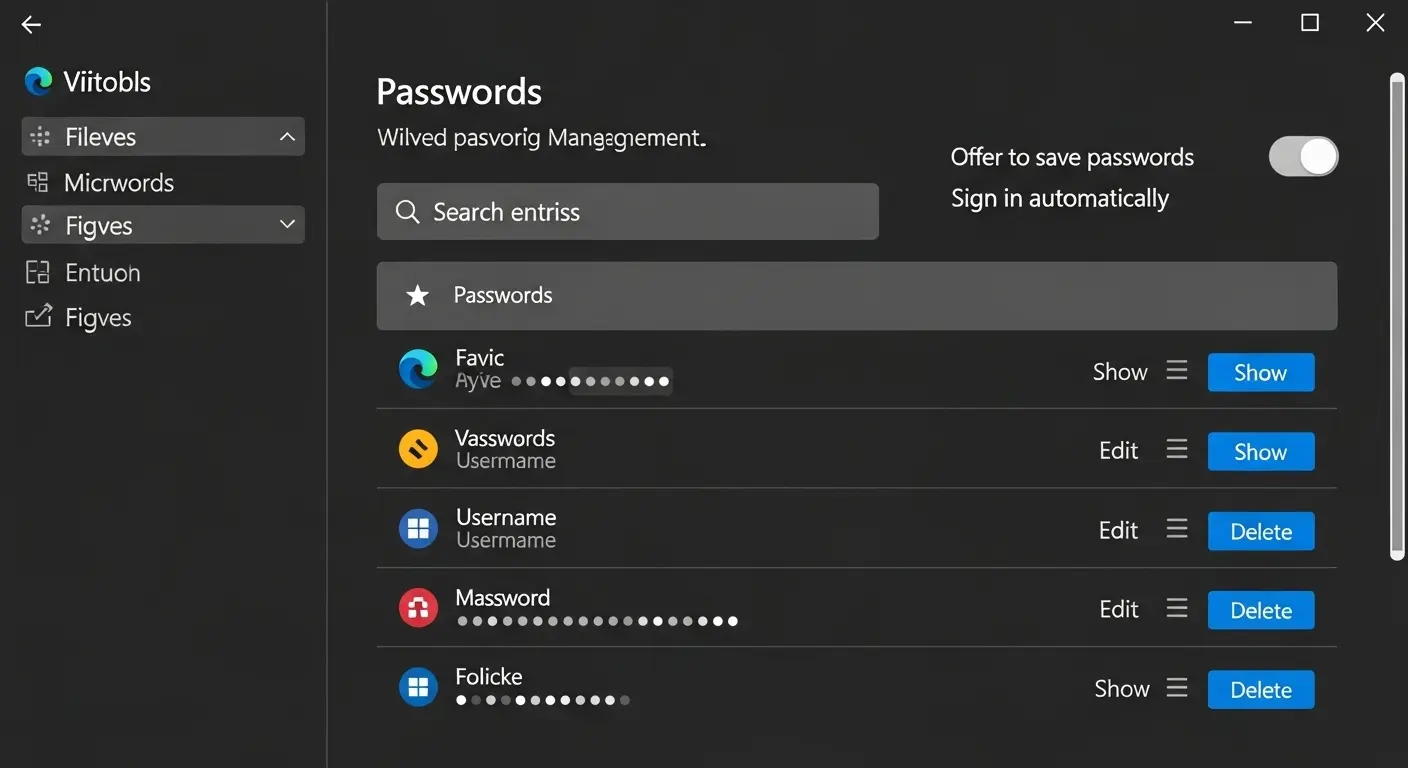Expand the Figves dropdown chevron

tap(287, 225)
